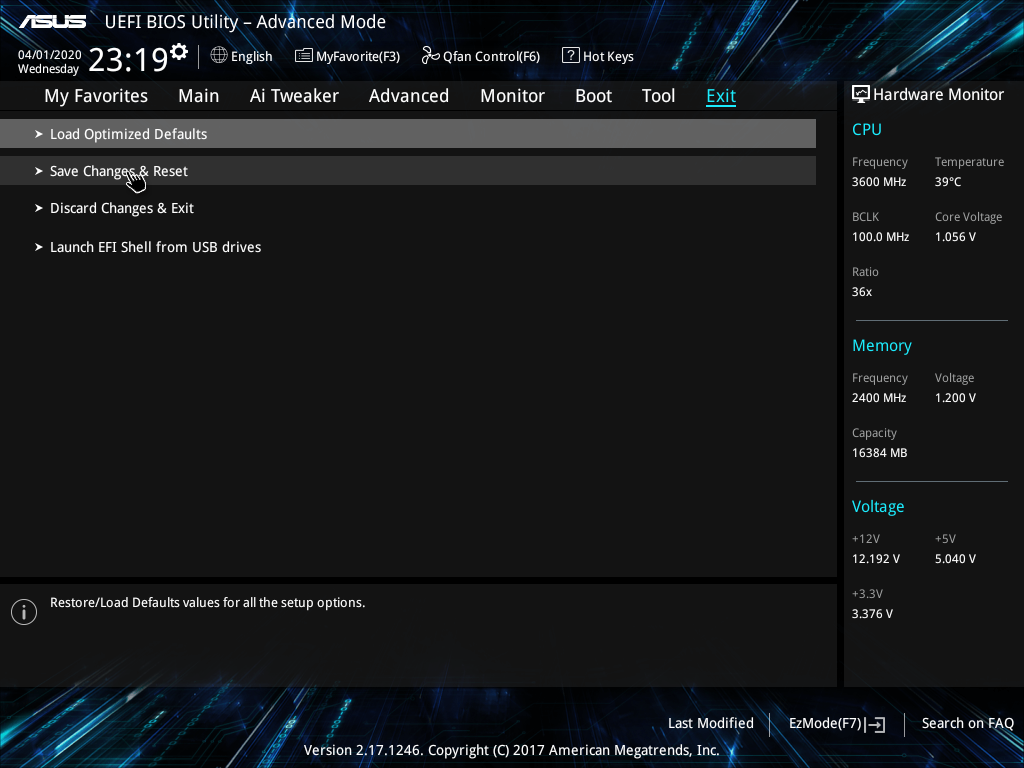
Task: Click arrow beside Save Changes & Reset
Action: click(39, 171)
